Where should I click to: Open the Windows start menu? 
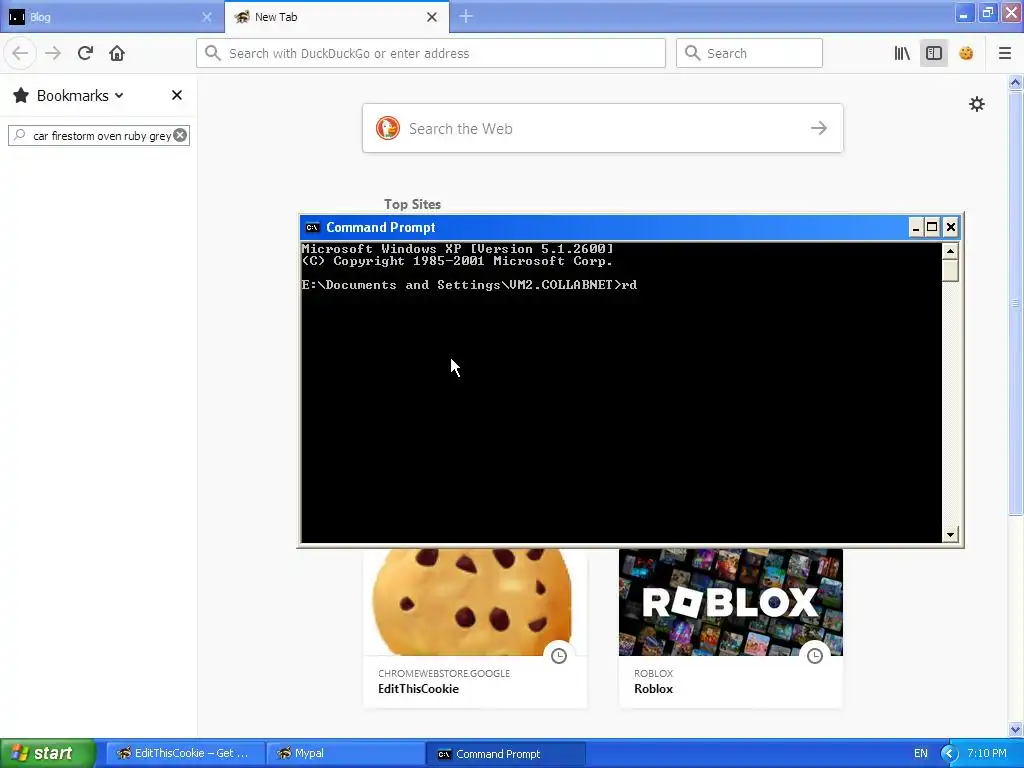coord(47,753)
